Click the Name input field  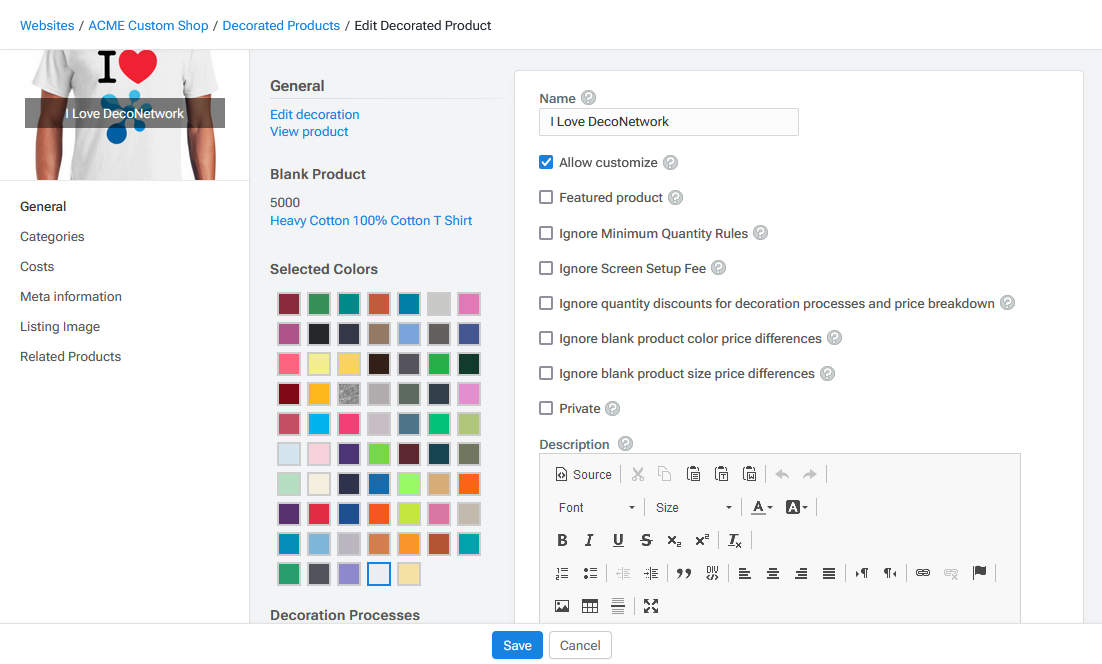pos(669,122)
